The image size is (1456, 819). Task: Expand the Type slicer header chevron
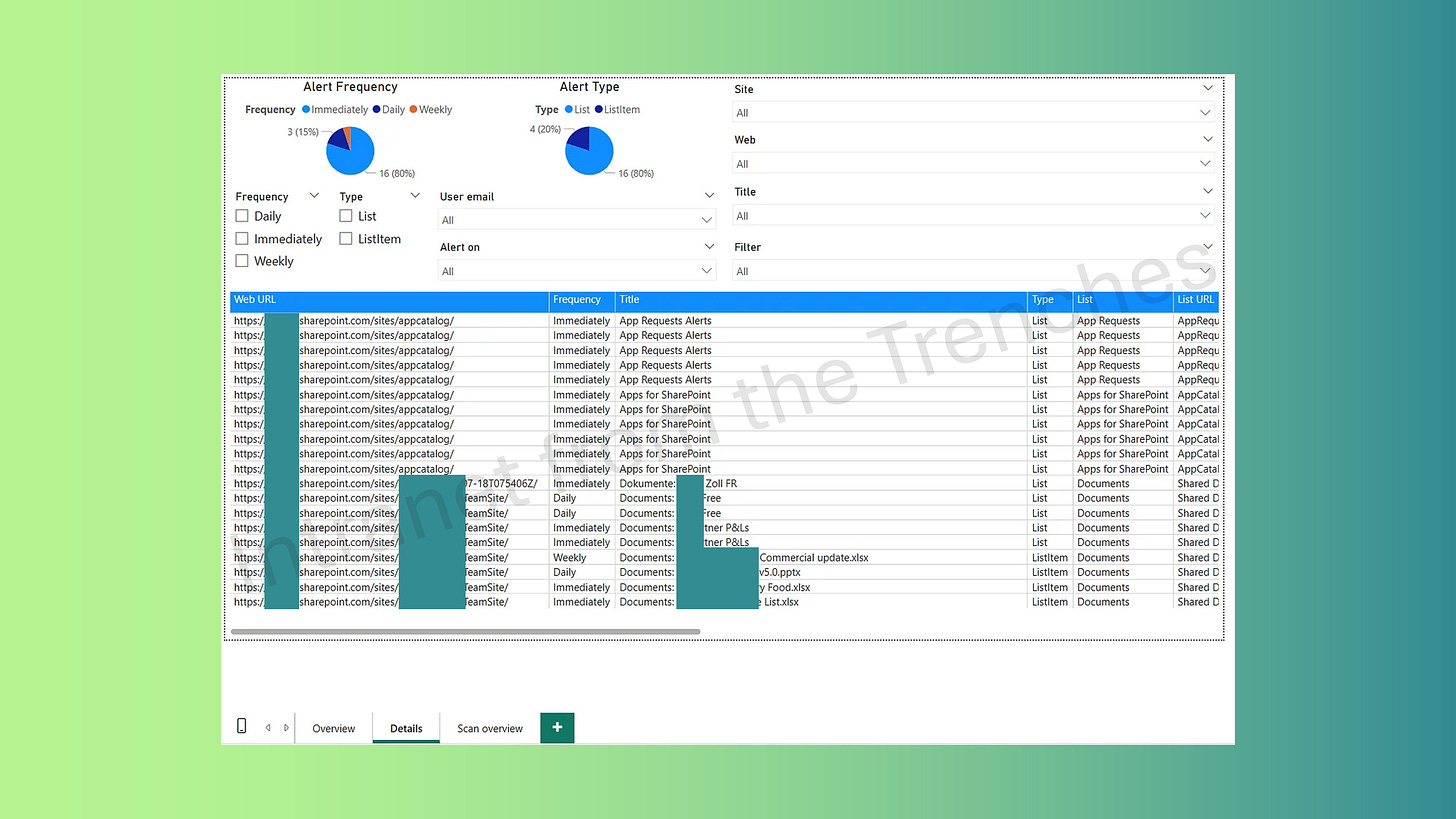(x=415, y=195)
